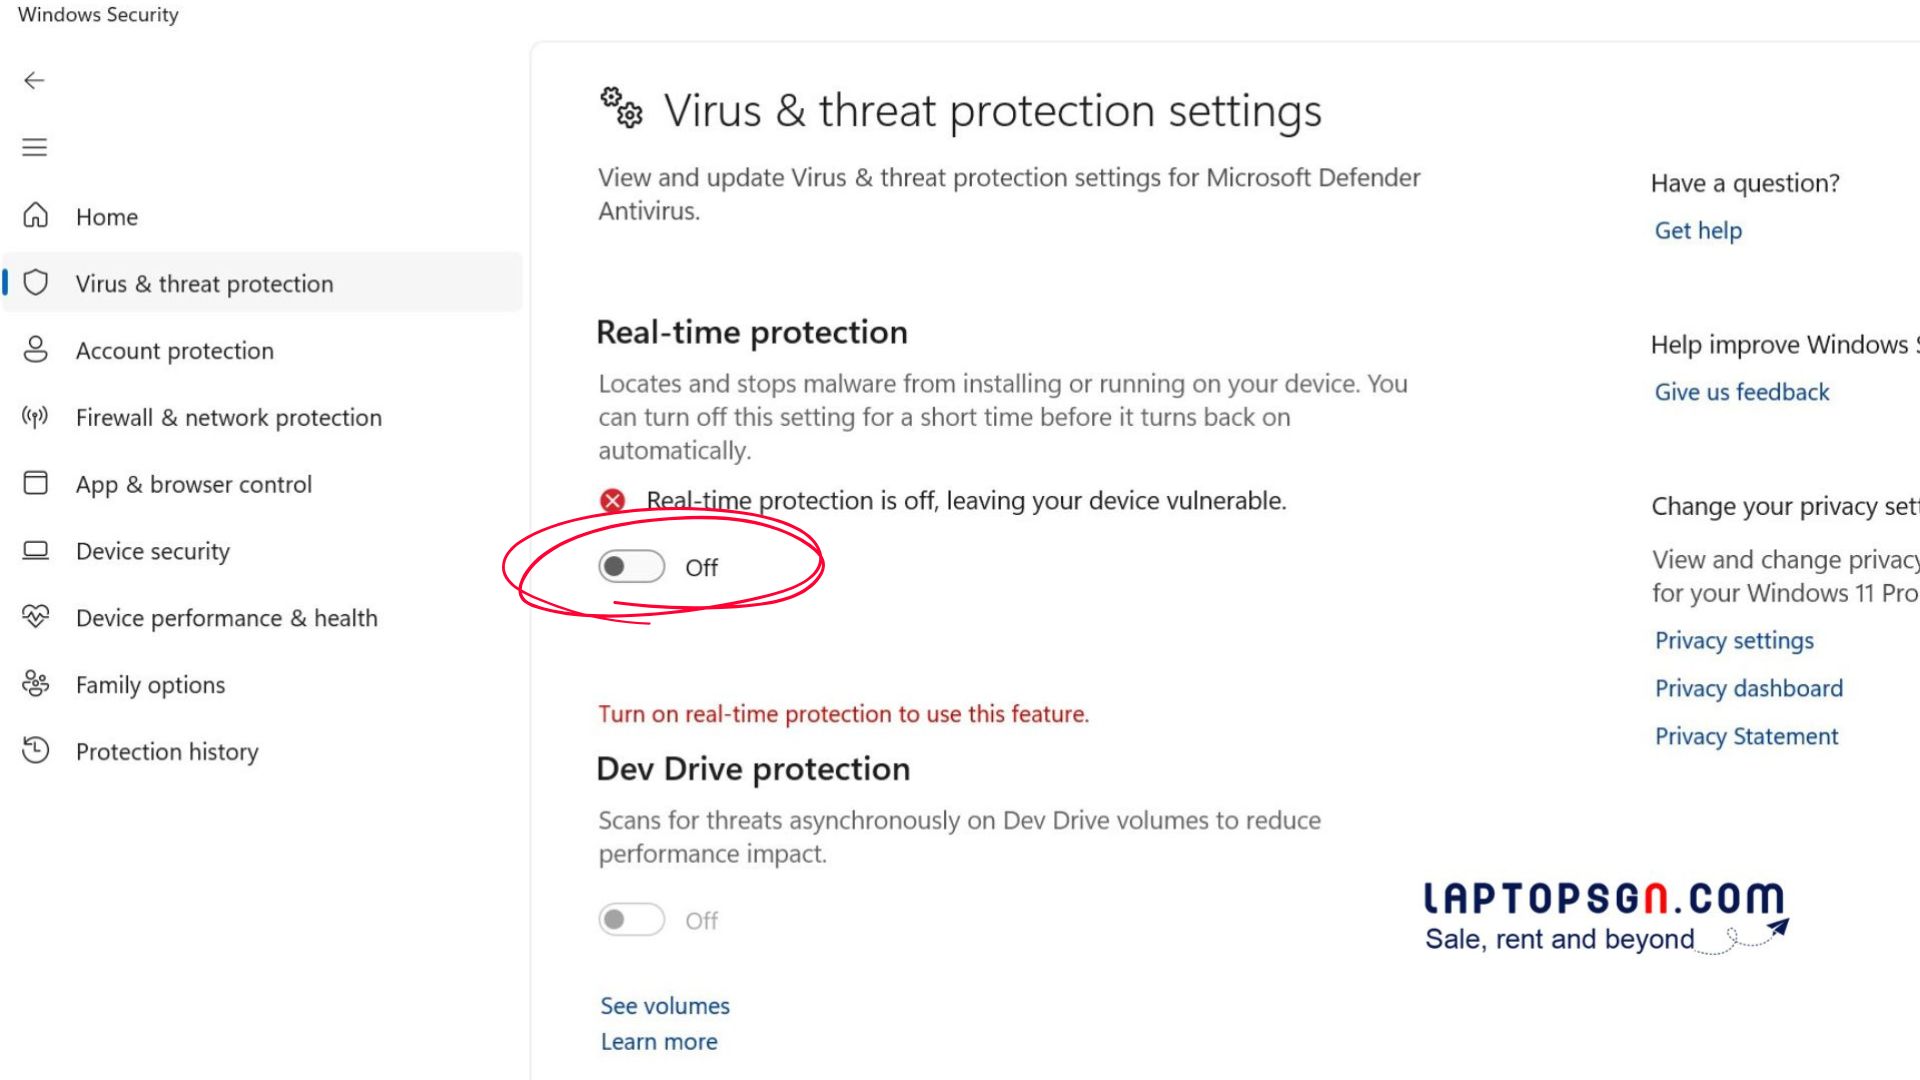Open Firewall & network protection page

pos(228,418)
